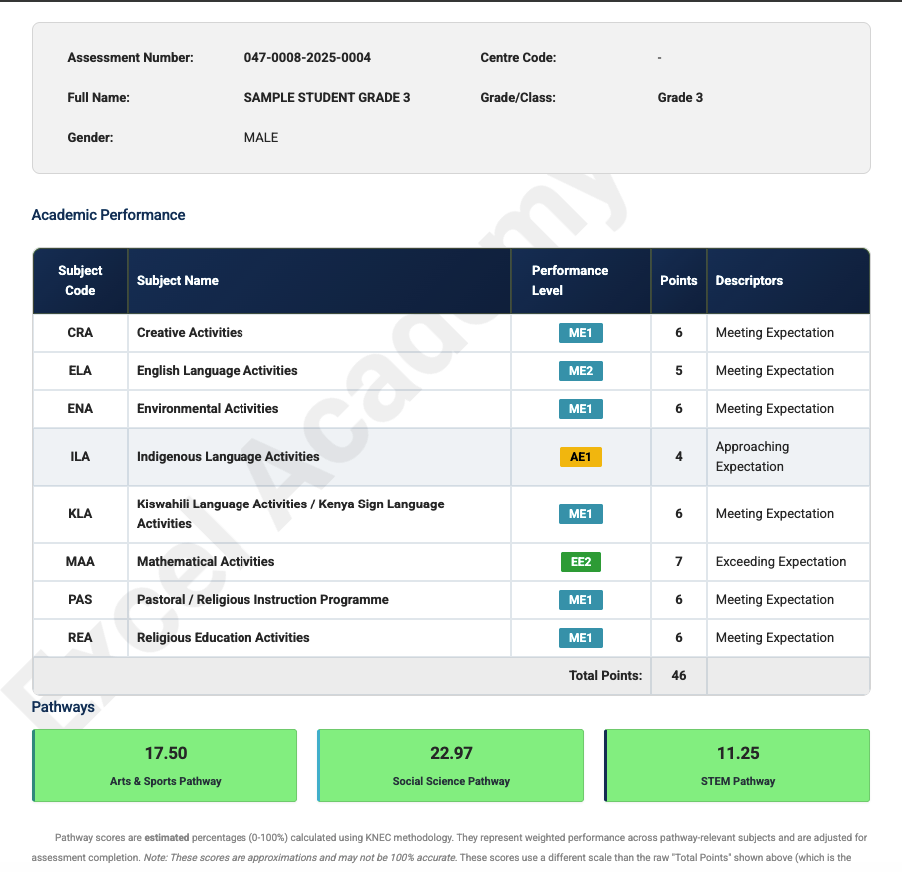Click the Academic Performance section heading
Viewport: 902px width, 872px height.
point(108,214)
